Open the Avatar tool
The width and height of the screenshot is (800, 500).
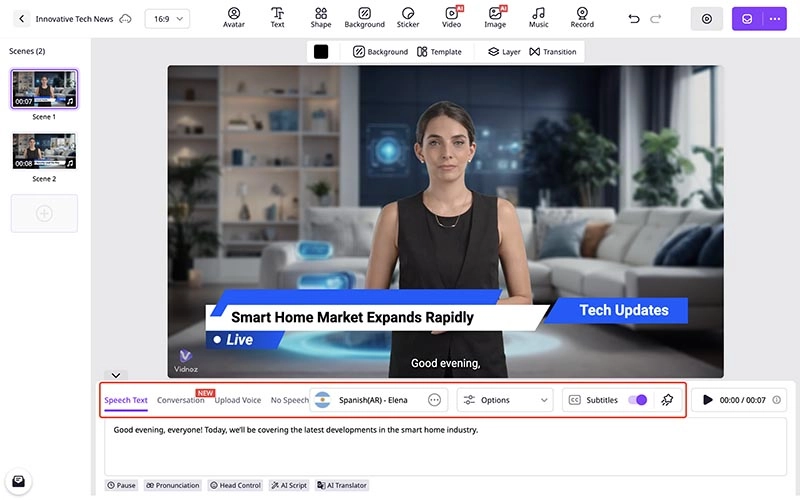(x=234, y=17)
